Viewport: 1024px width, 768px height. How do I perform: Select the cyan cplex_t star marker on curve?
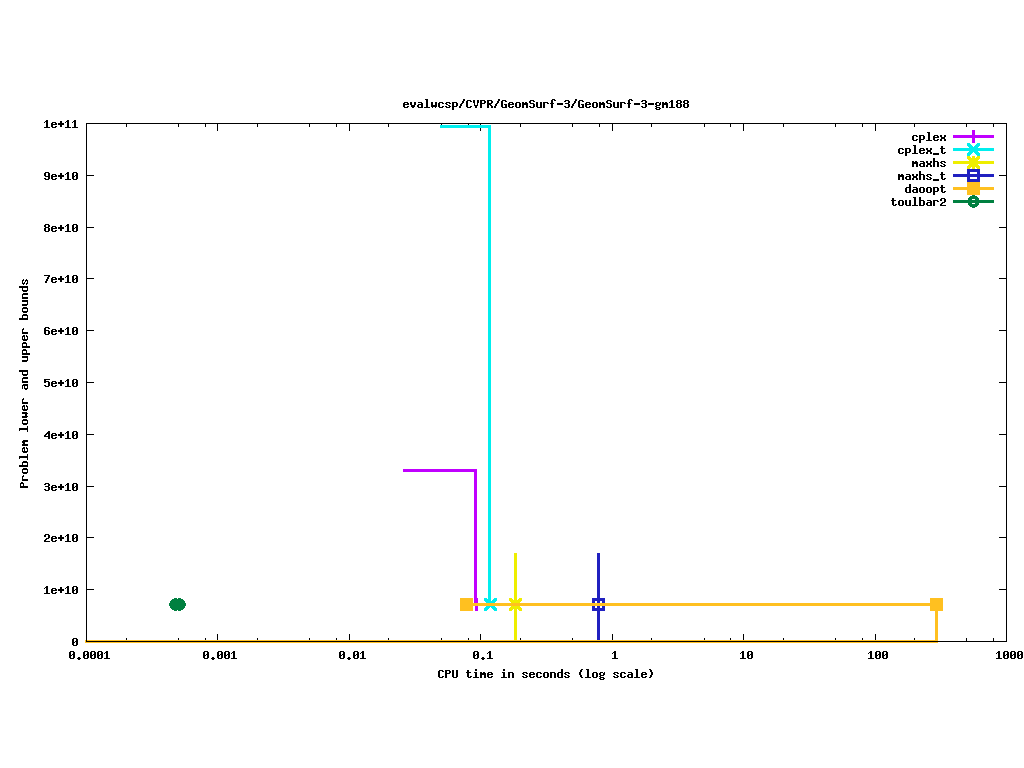pos(490,604)
